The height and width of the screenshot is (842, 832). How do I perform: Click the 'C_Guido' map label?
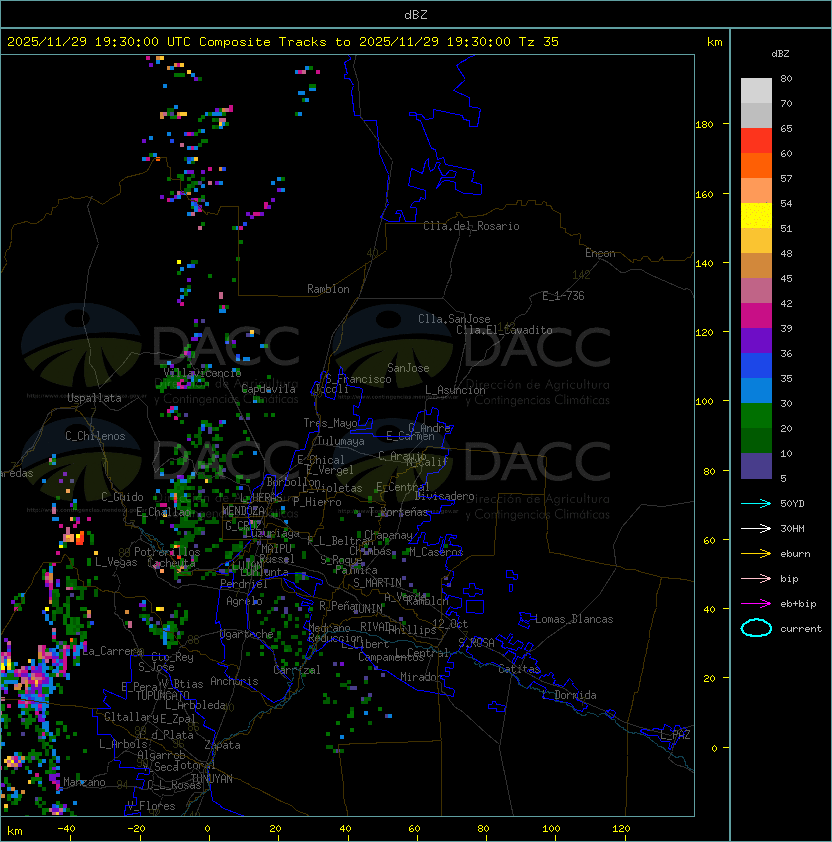pyautogui.click(x=122, y=497)
